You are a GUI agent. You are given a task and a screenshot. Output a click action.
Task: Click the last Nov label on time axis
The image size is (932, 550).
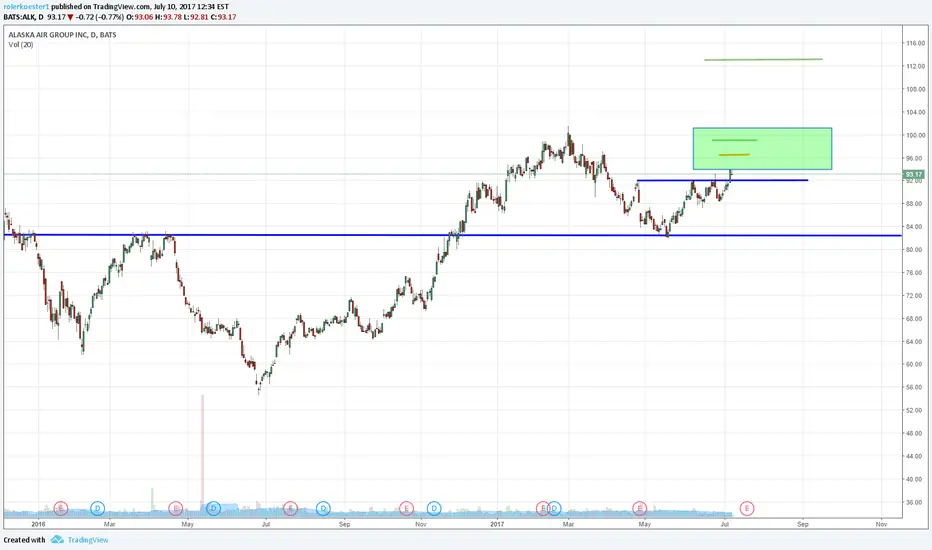coord(881,524)
